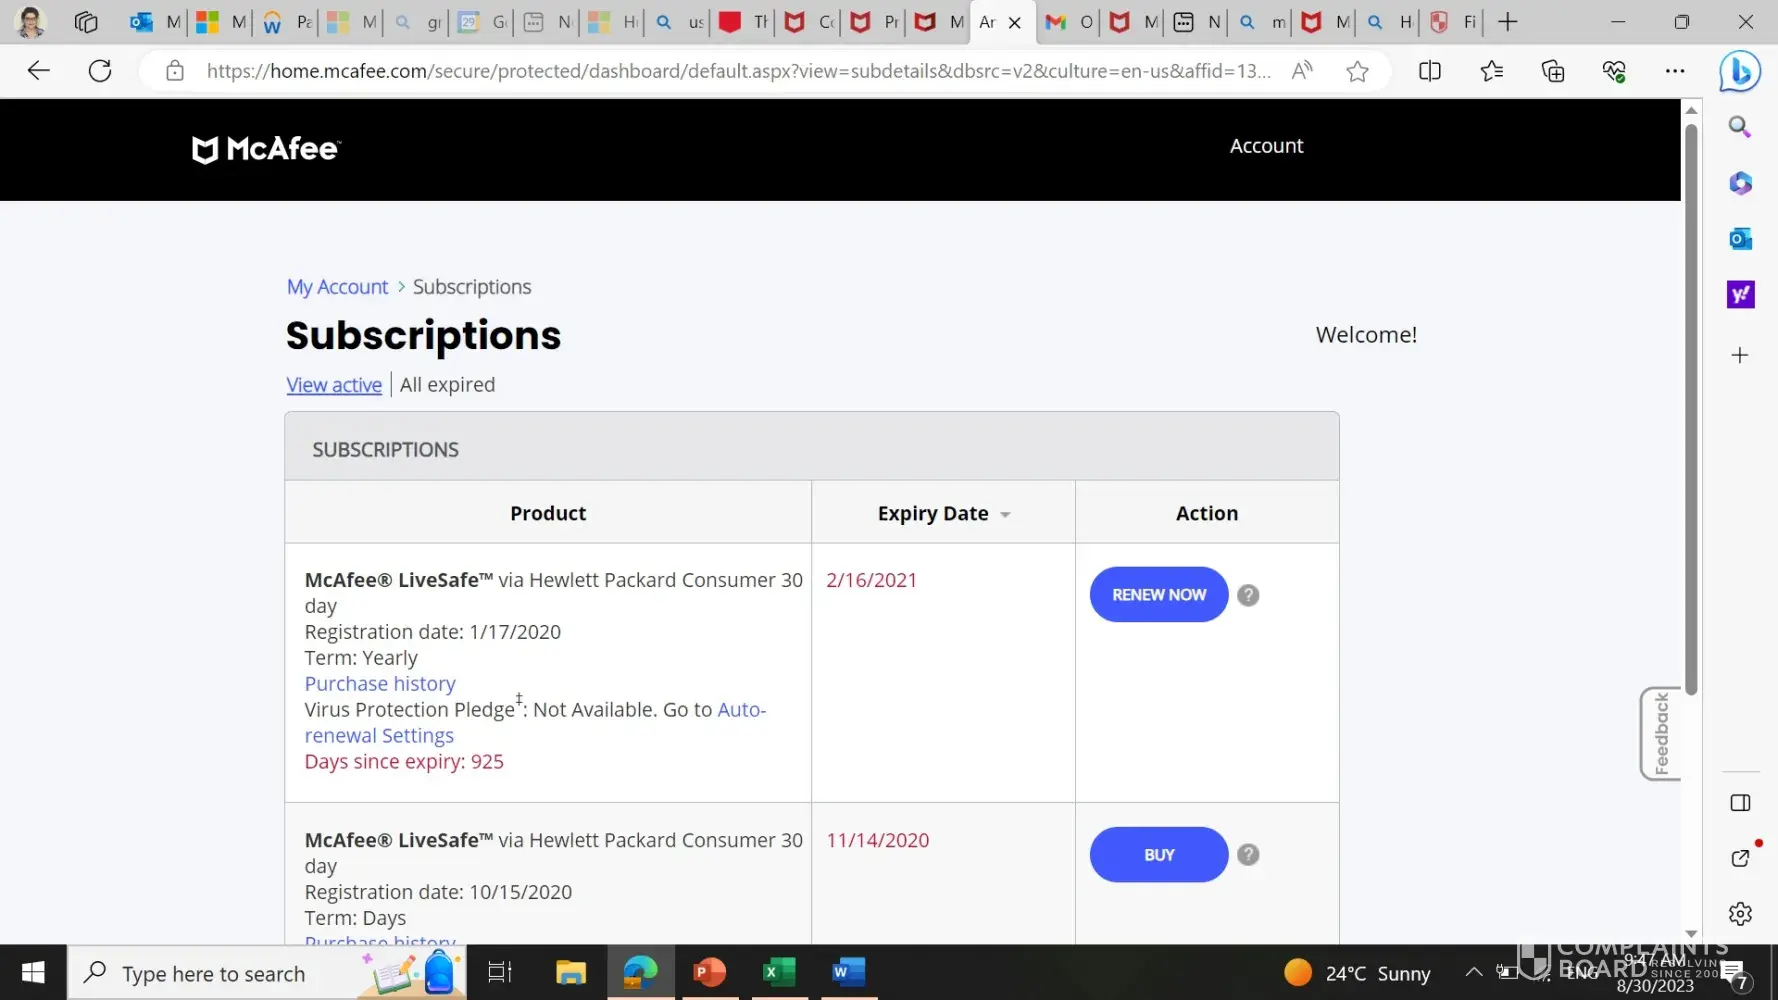Open Microsoft 365 in the Edge sidebar
The image size is (1778, 1000).
pyautogui.click(x=1740, y=183)
